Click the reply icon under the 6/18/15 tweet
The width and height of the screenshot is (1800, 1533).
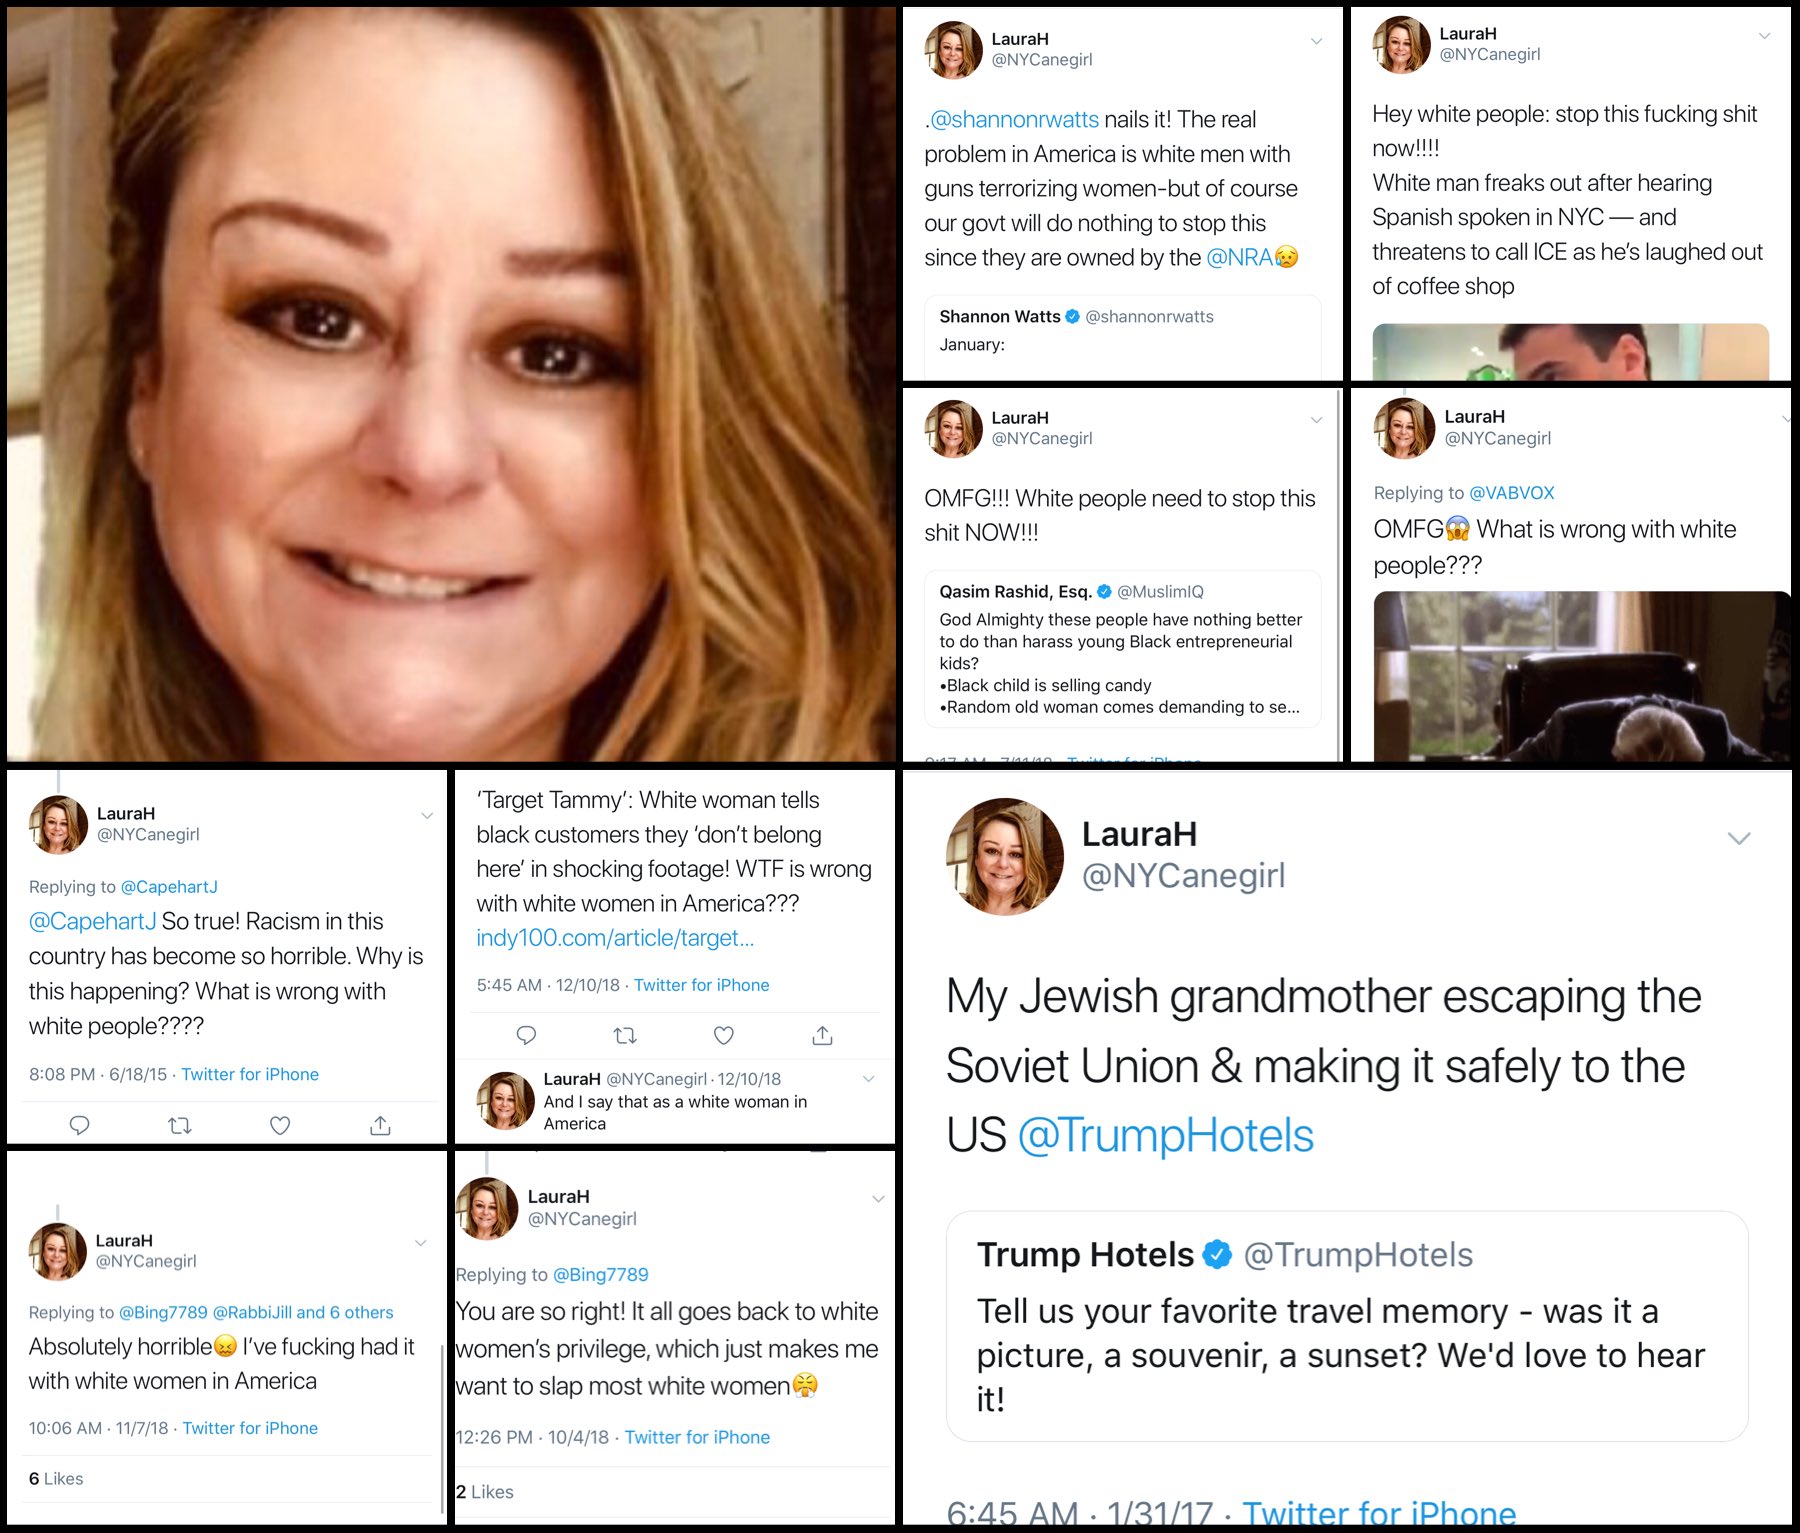[x=80, y=1125]
